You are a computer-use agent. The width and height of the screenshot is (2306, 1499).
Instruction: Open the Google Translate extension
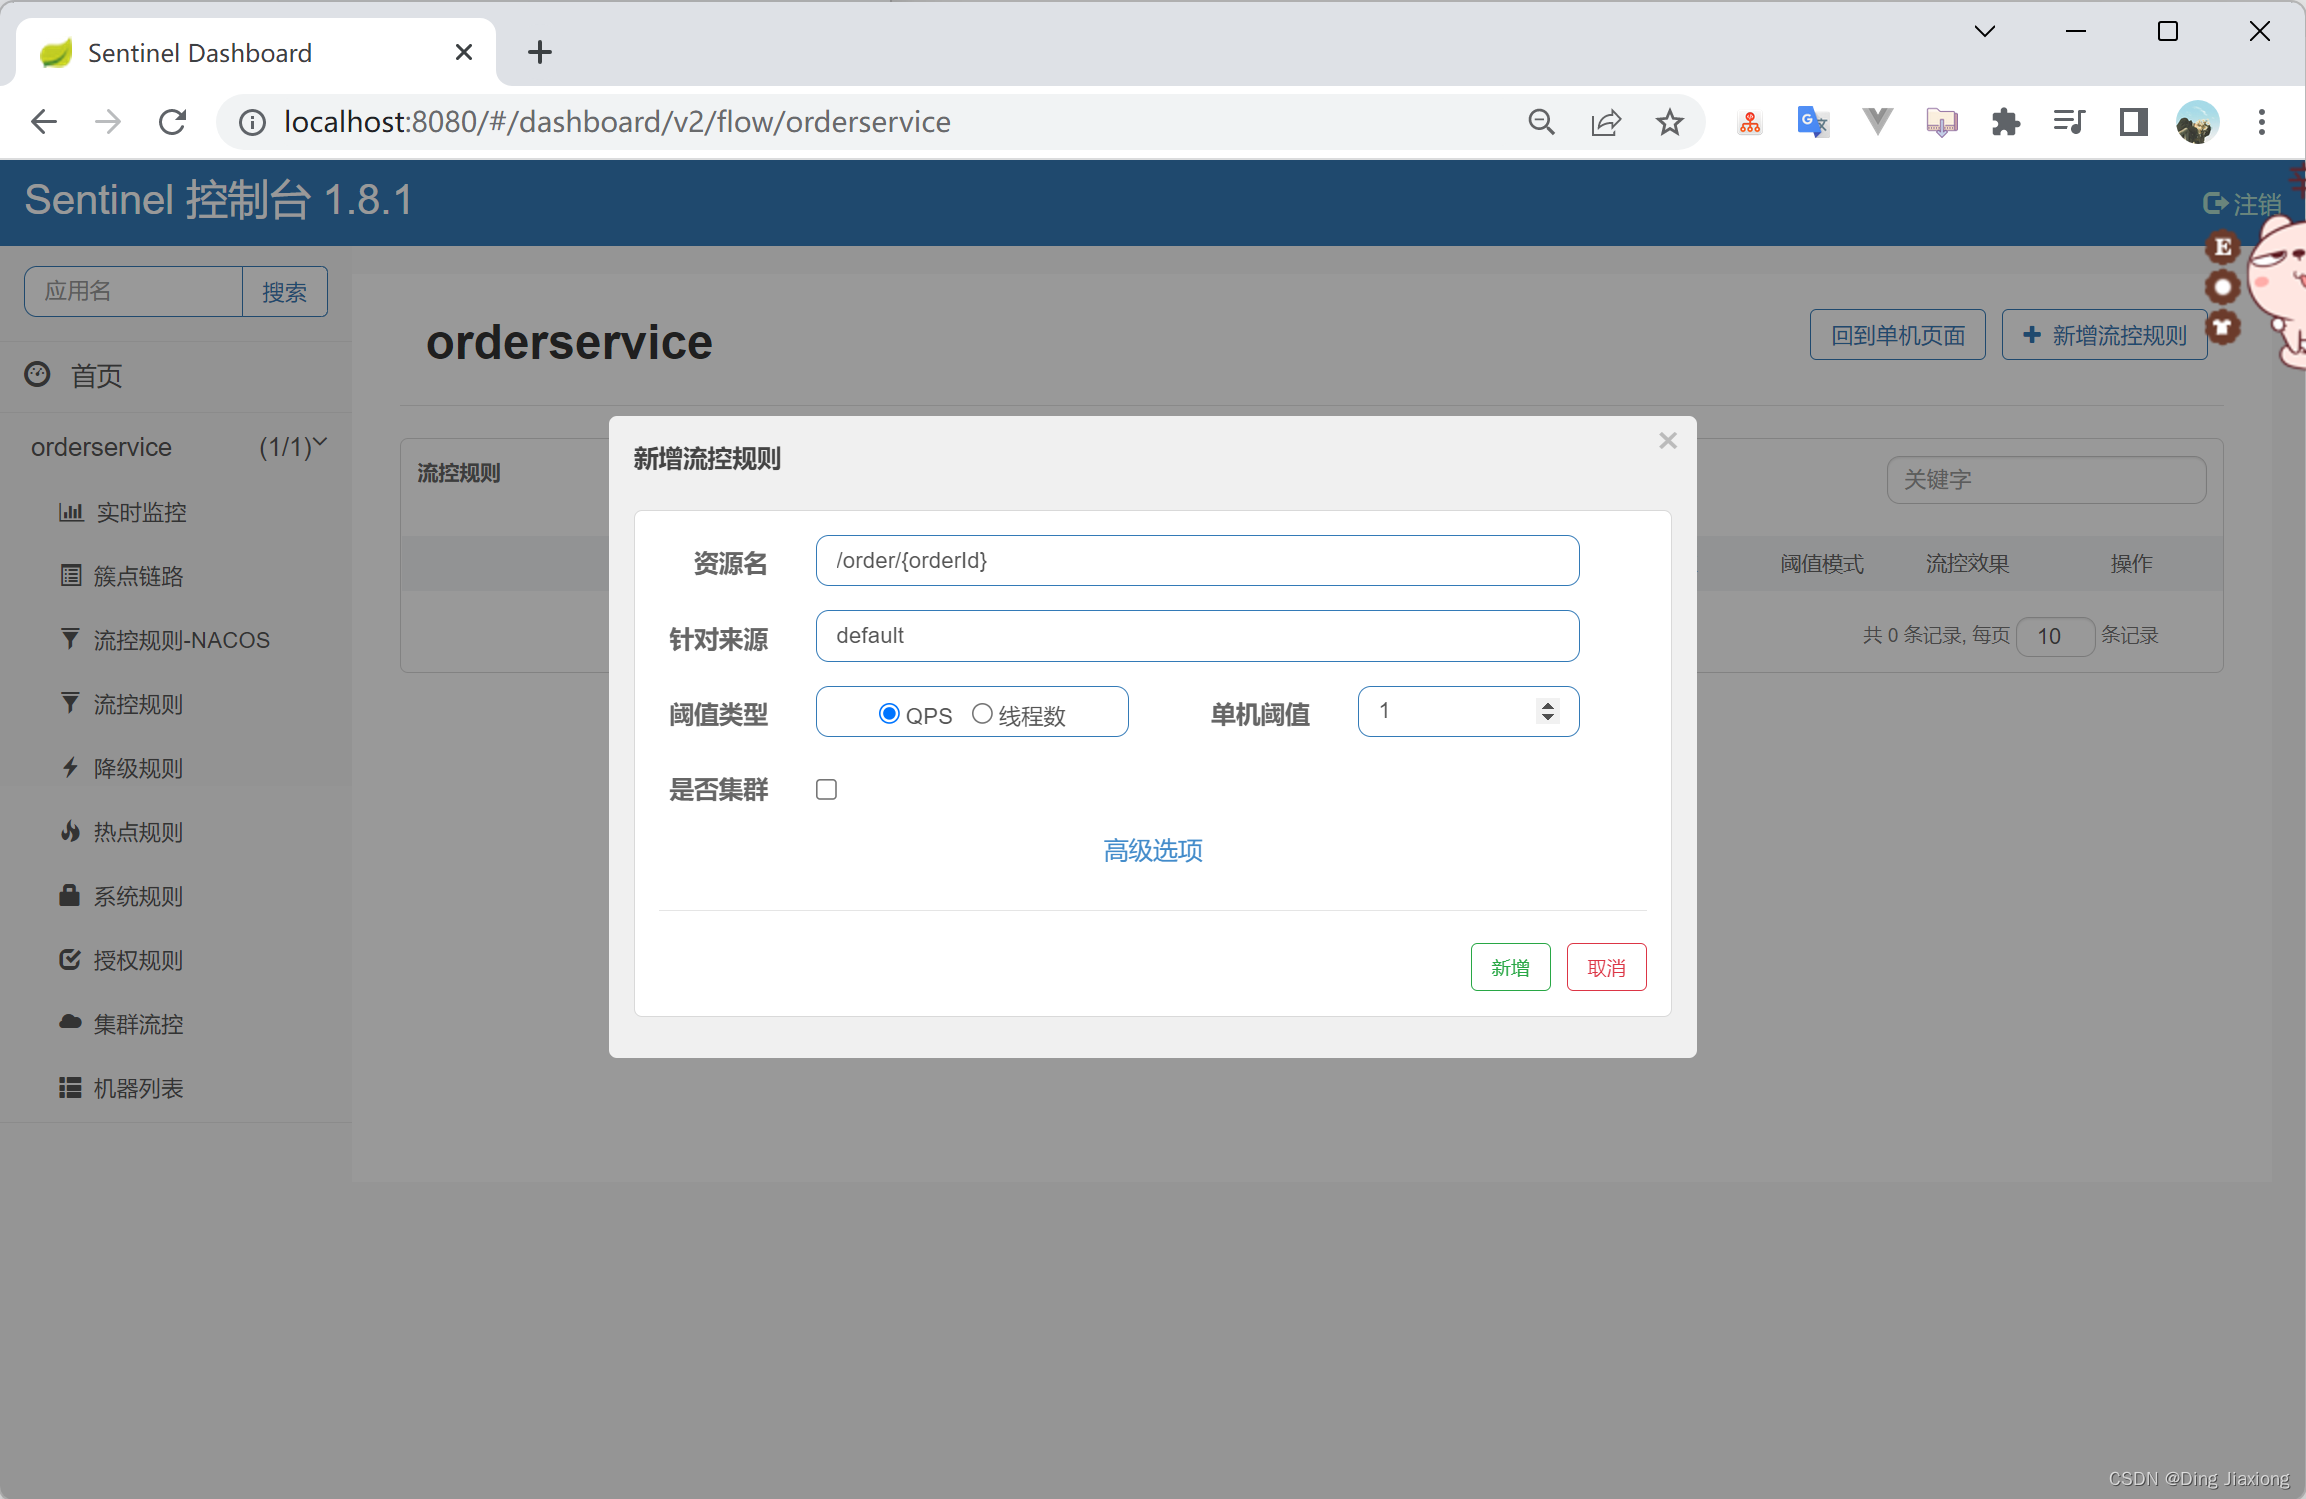point(1813,122)
